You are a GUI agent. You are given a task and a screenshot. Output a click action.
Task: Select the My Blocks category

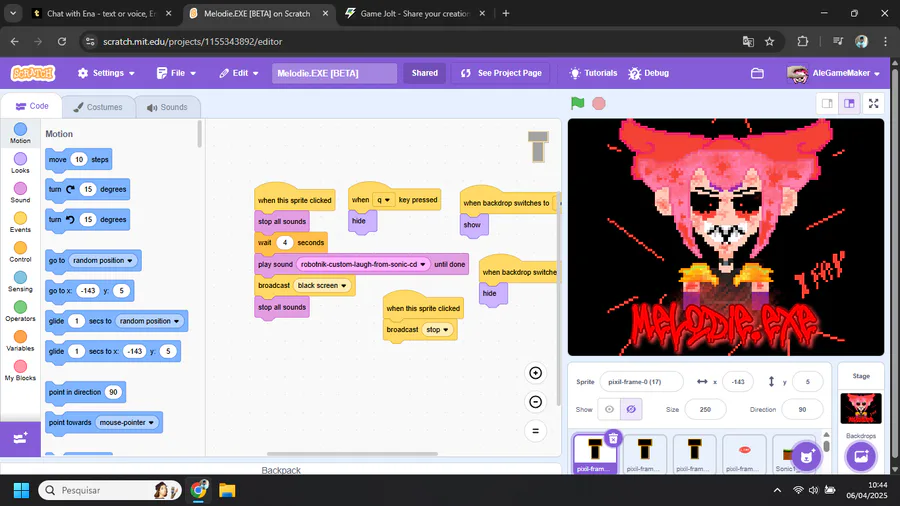pos(20,371)
